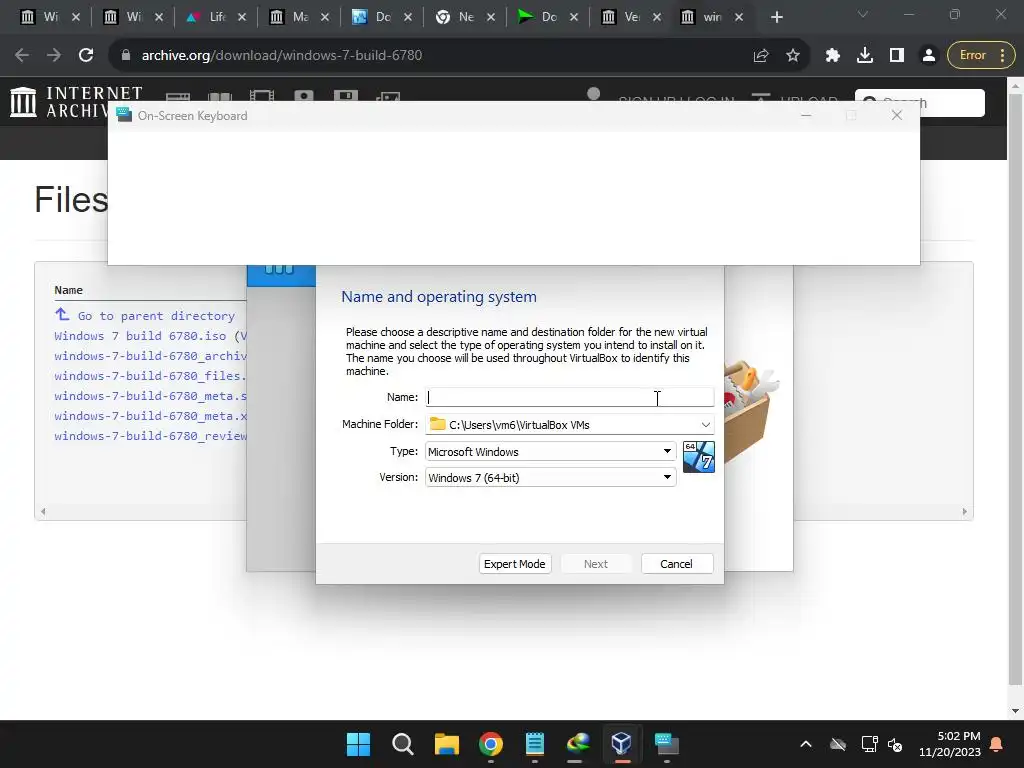
Task: Switch to the Ne tab
Action: [464, 18]
